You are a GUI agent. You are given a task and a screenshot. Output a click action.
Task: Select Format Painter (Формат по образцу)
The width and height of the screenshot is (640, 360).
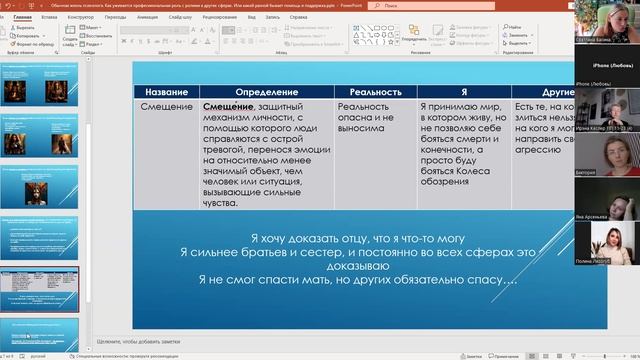pos(32,44)
